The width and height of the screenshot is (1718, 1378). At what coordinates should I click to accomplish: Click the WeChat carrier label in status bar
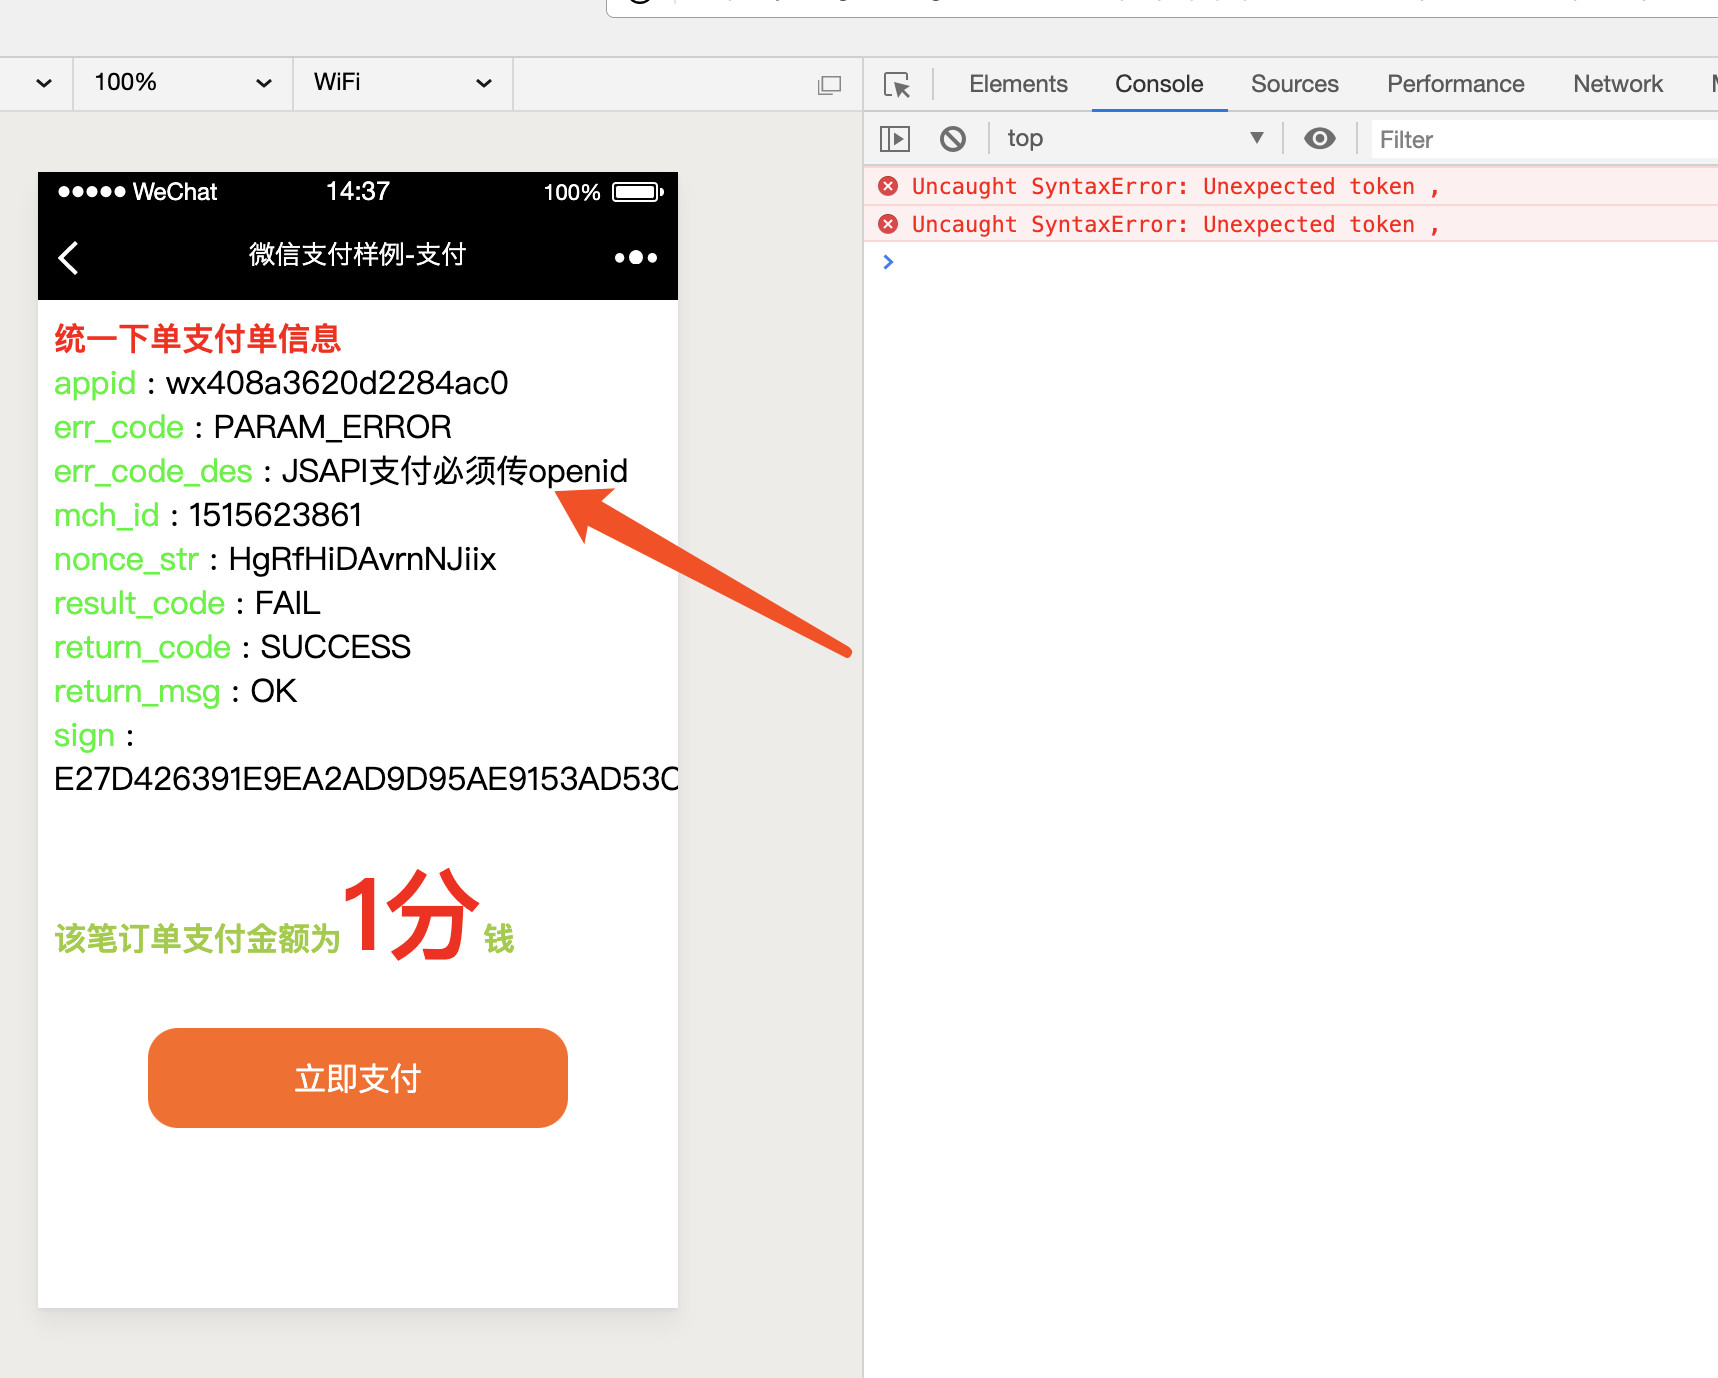click(175, 192)
